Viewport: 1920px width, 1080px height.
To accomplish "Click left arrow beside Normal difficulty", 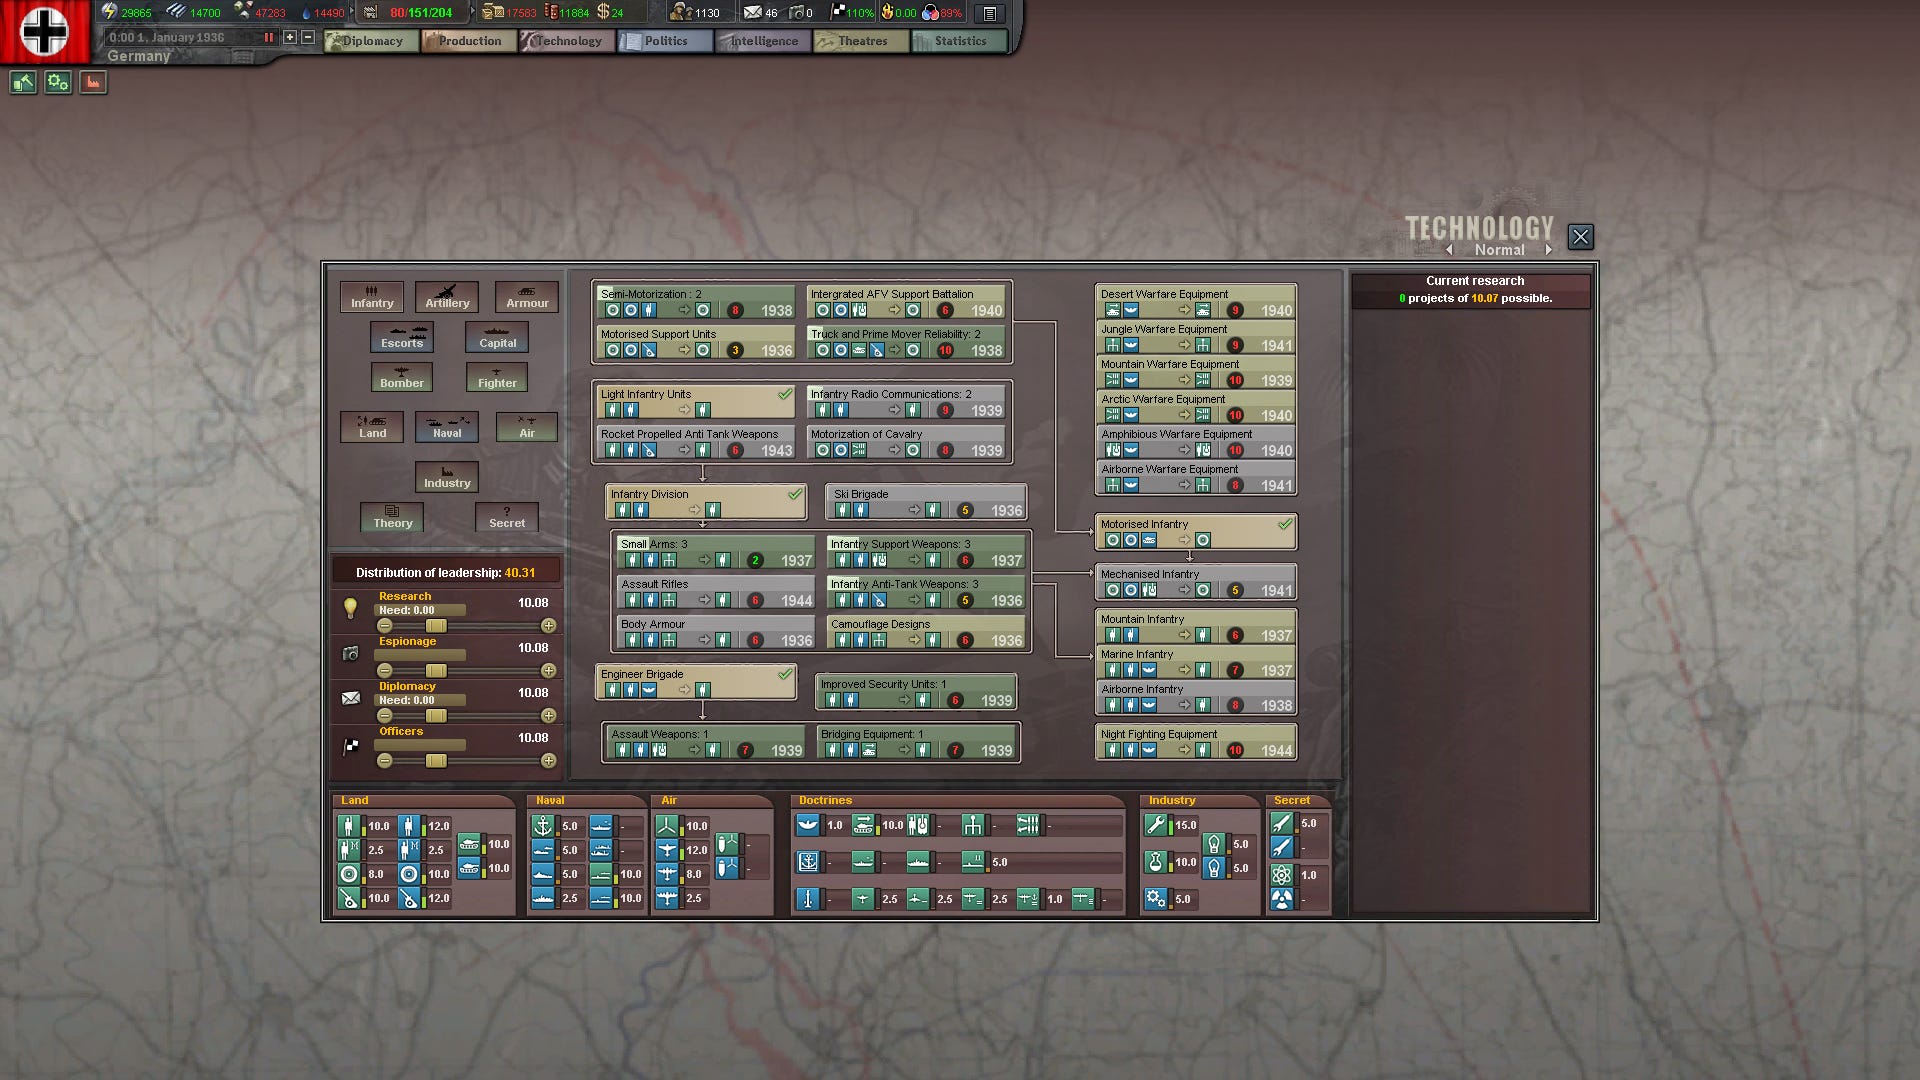I will (x=1449, y=250).
